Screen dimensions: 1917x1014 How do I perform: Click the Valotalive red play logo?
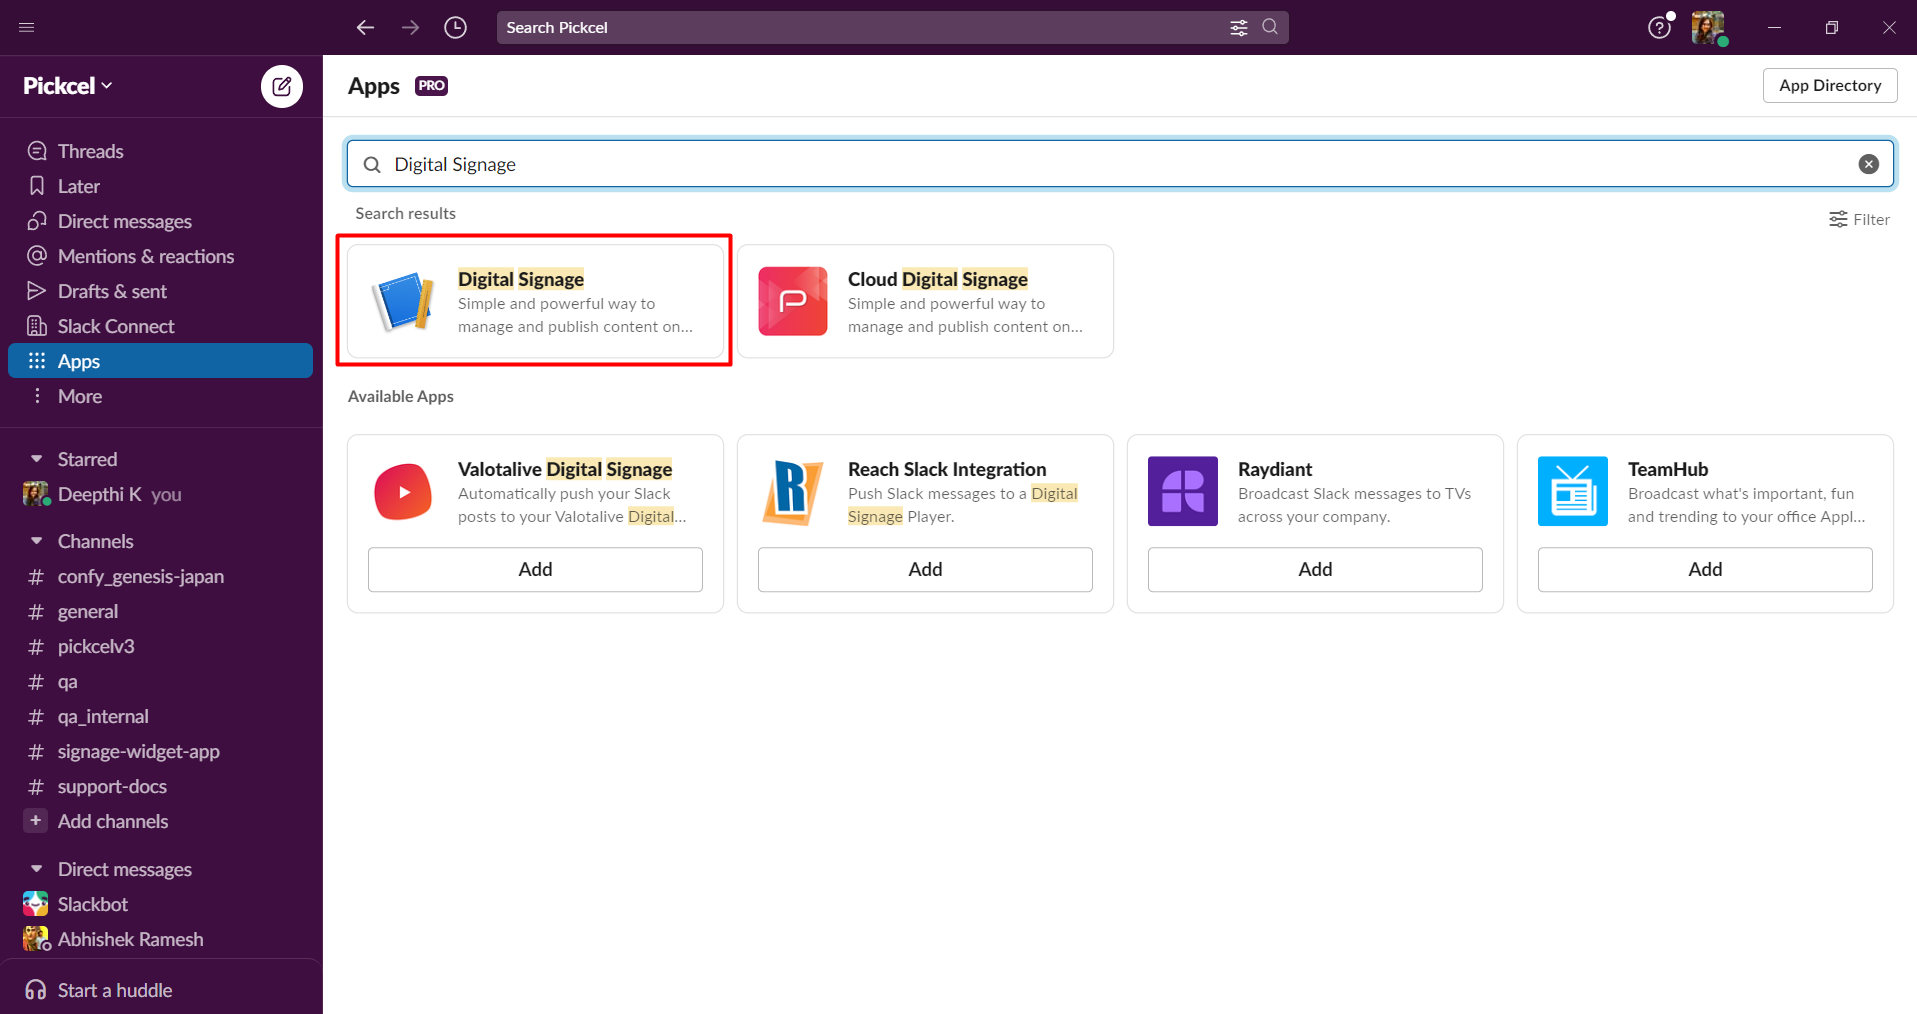[x=403, y=491]
